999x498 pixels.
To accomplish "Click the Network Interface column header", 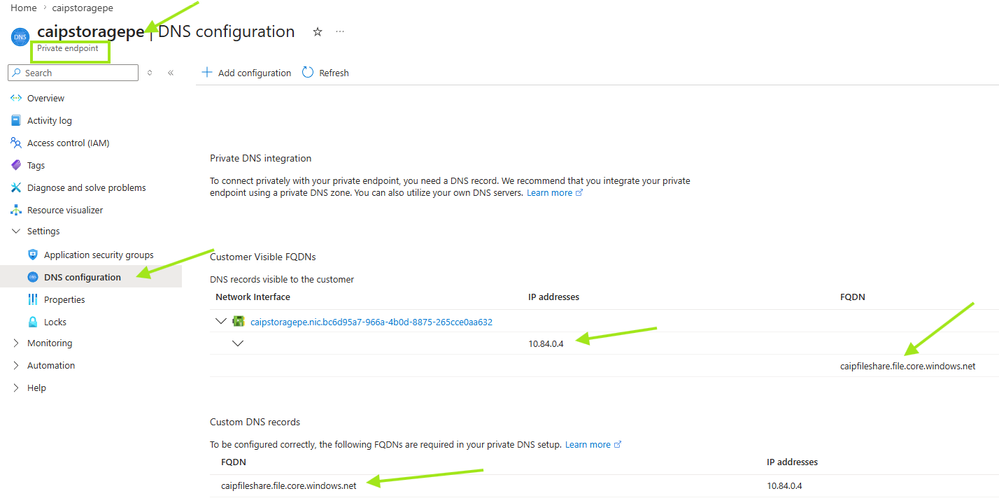I will (253, 297).
